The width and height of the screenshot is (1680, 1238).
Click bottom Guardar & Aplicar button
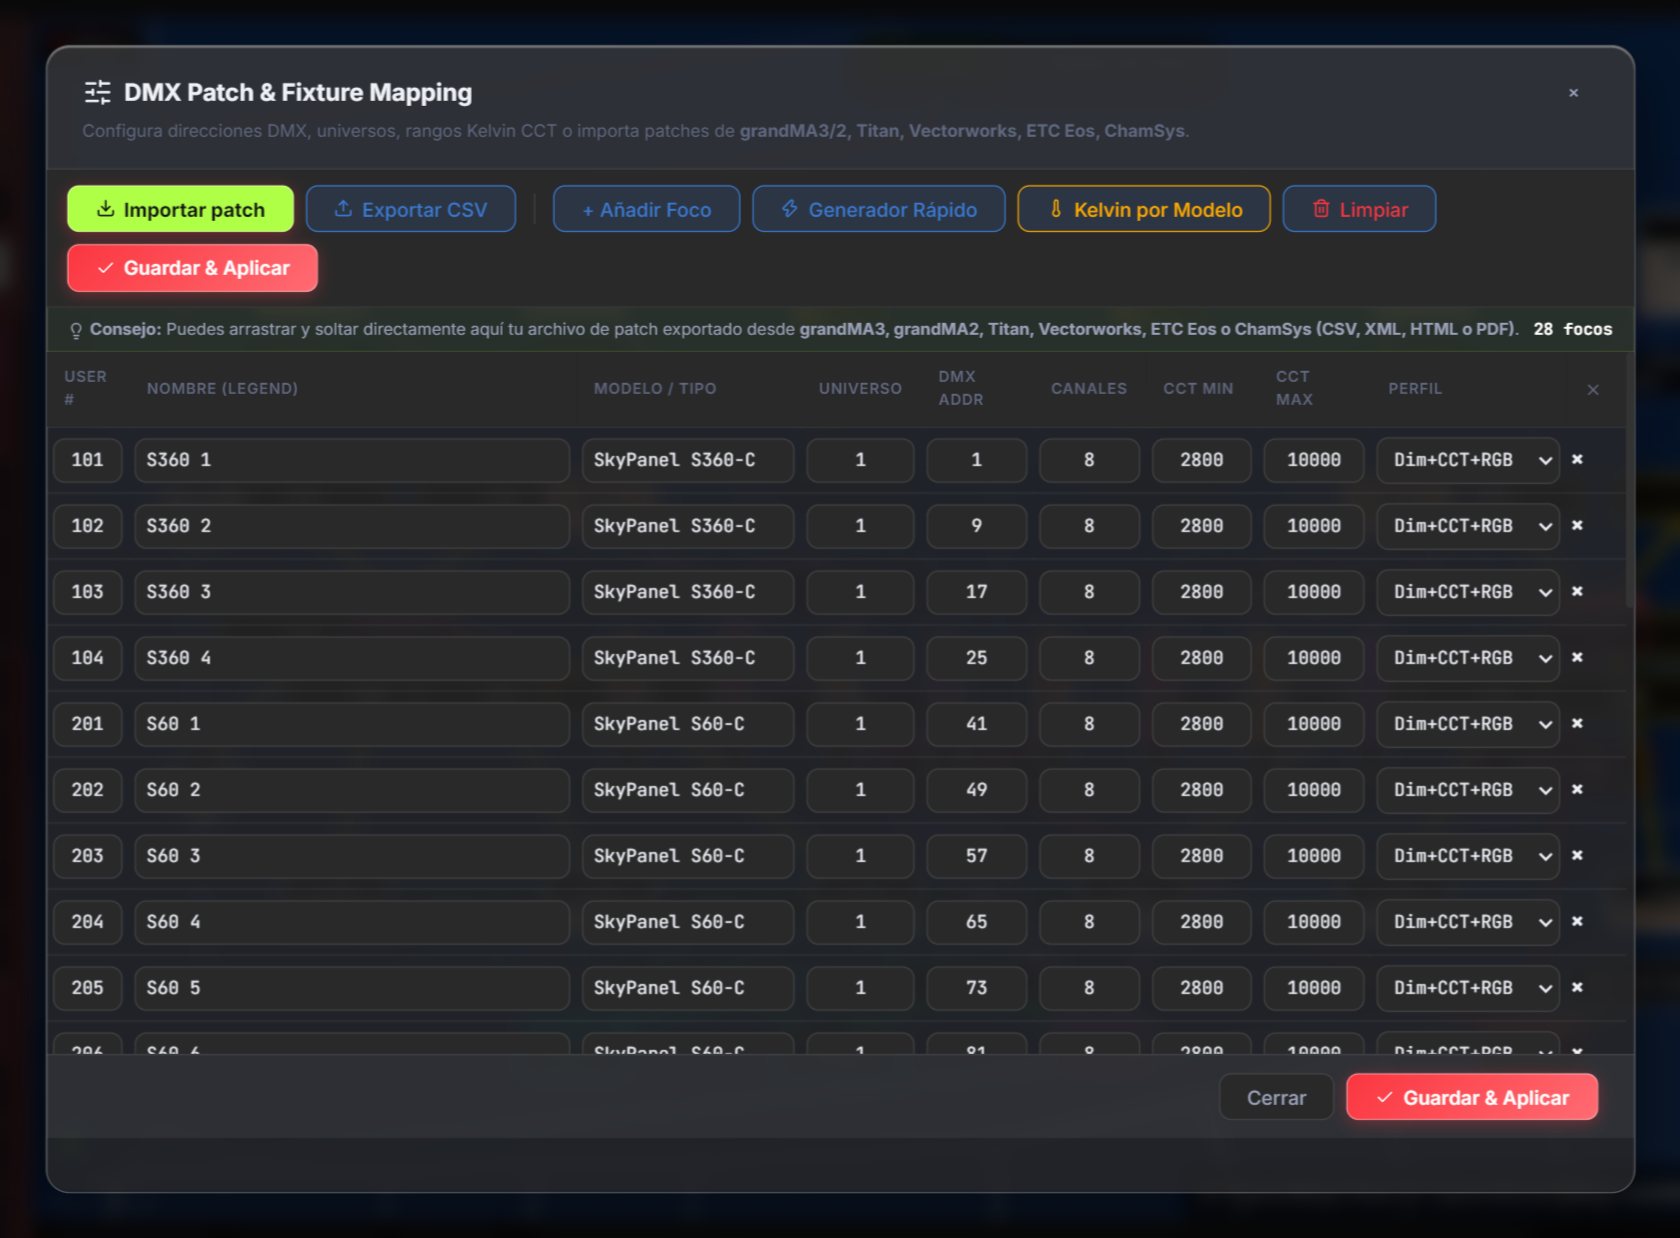click(x=1472, y=1097)
